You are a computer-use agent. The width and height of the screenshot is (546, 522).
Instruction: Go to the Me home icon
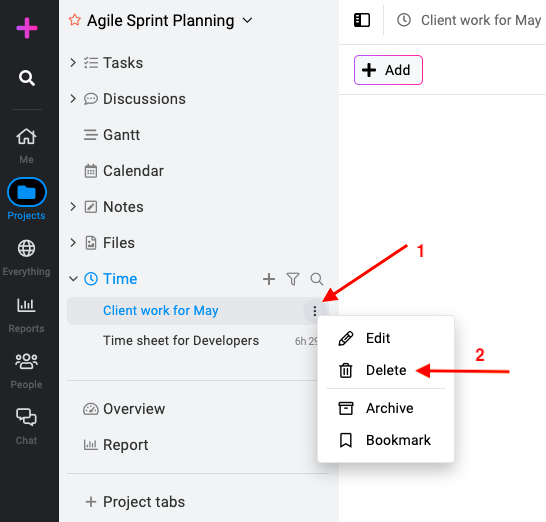pos(26,136)
